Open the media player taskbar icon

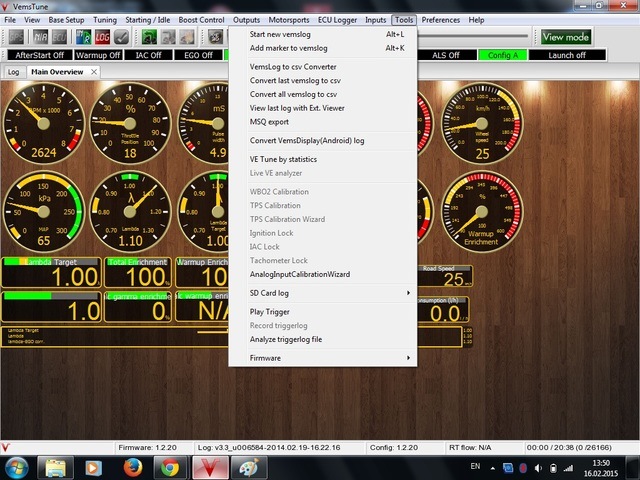(x=93, y=468)
